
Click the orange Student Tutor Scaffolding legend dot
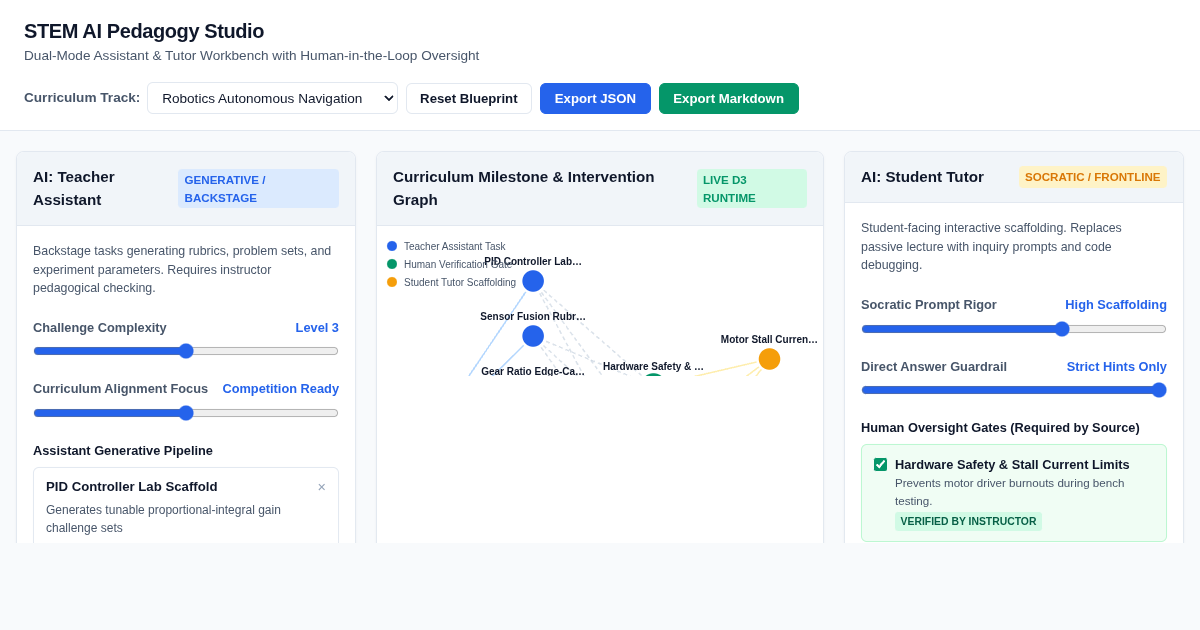tap(392, 282)
